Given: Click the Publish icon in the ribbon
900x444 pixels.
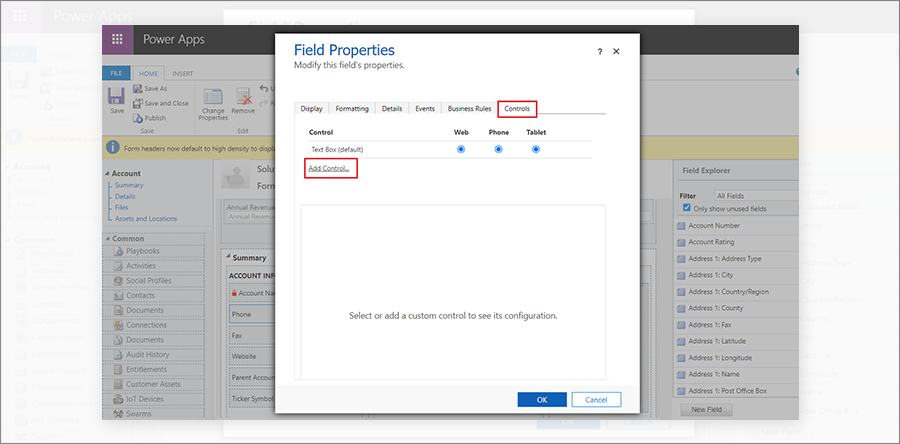Looking at the screenshot, I should [x=137, y=118].
